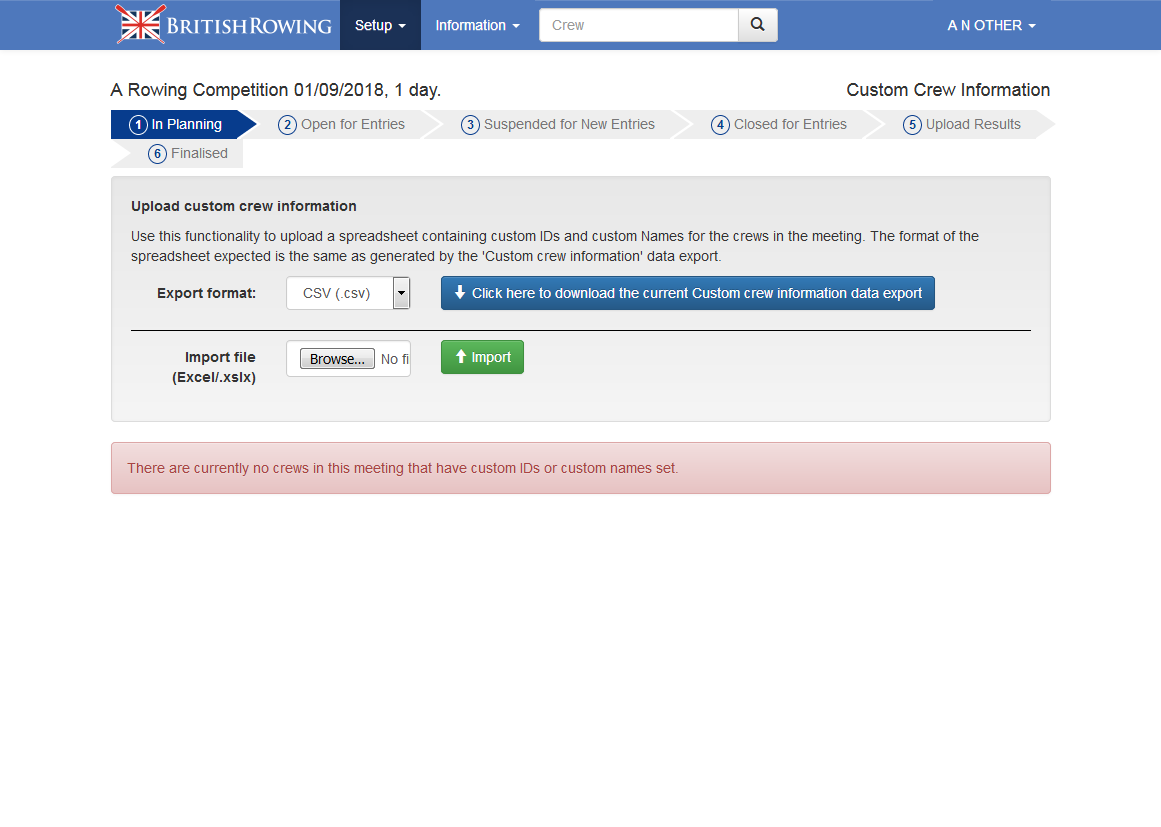The image size is (1161, 827).
Task: Click step 6 Finalised number icon
Action: (157, 154)
